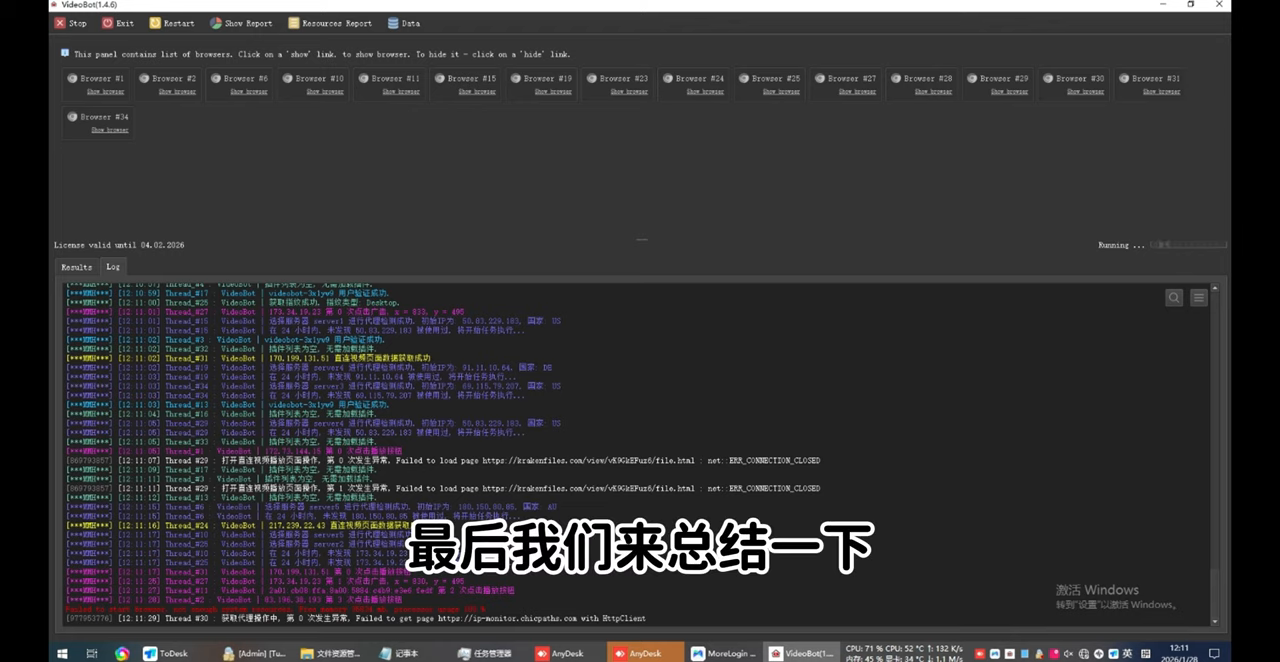
Task: Open Resources Report from the toolbar
Action: point(329,23)
